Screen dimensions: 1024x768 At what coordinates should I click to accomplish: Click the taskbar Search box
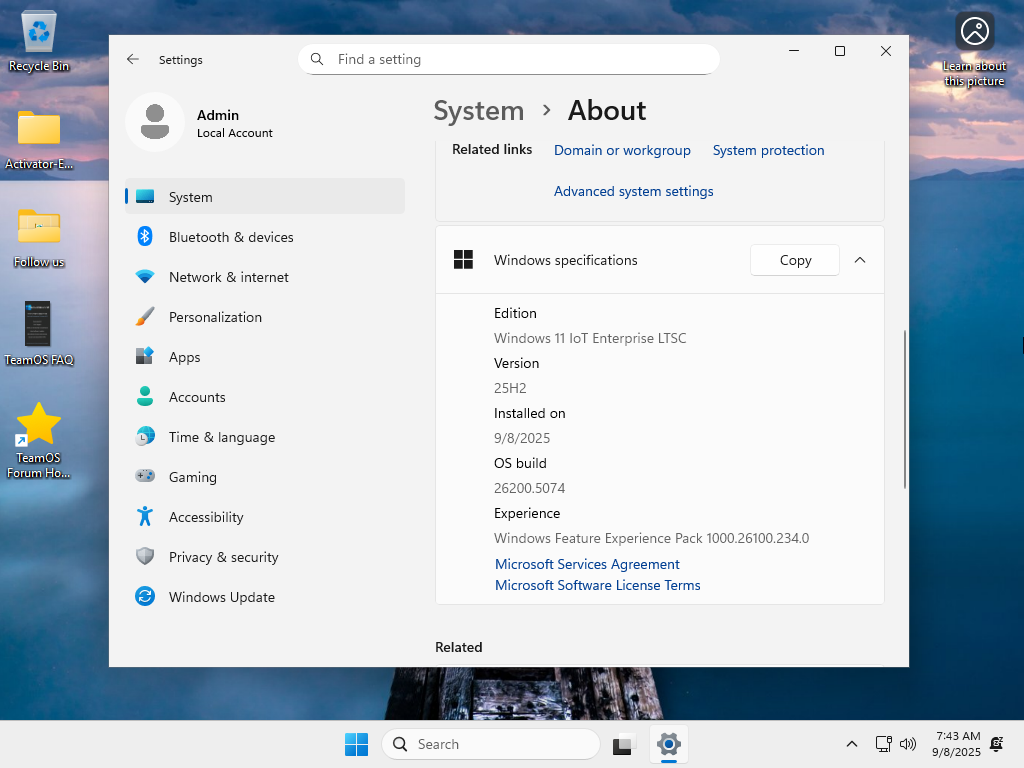pos(490,744)
